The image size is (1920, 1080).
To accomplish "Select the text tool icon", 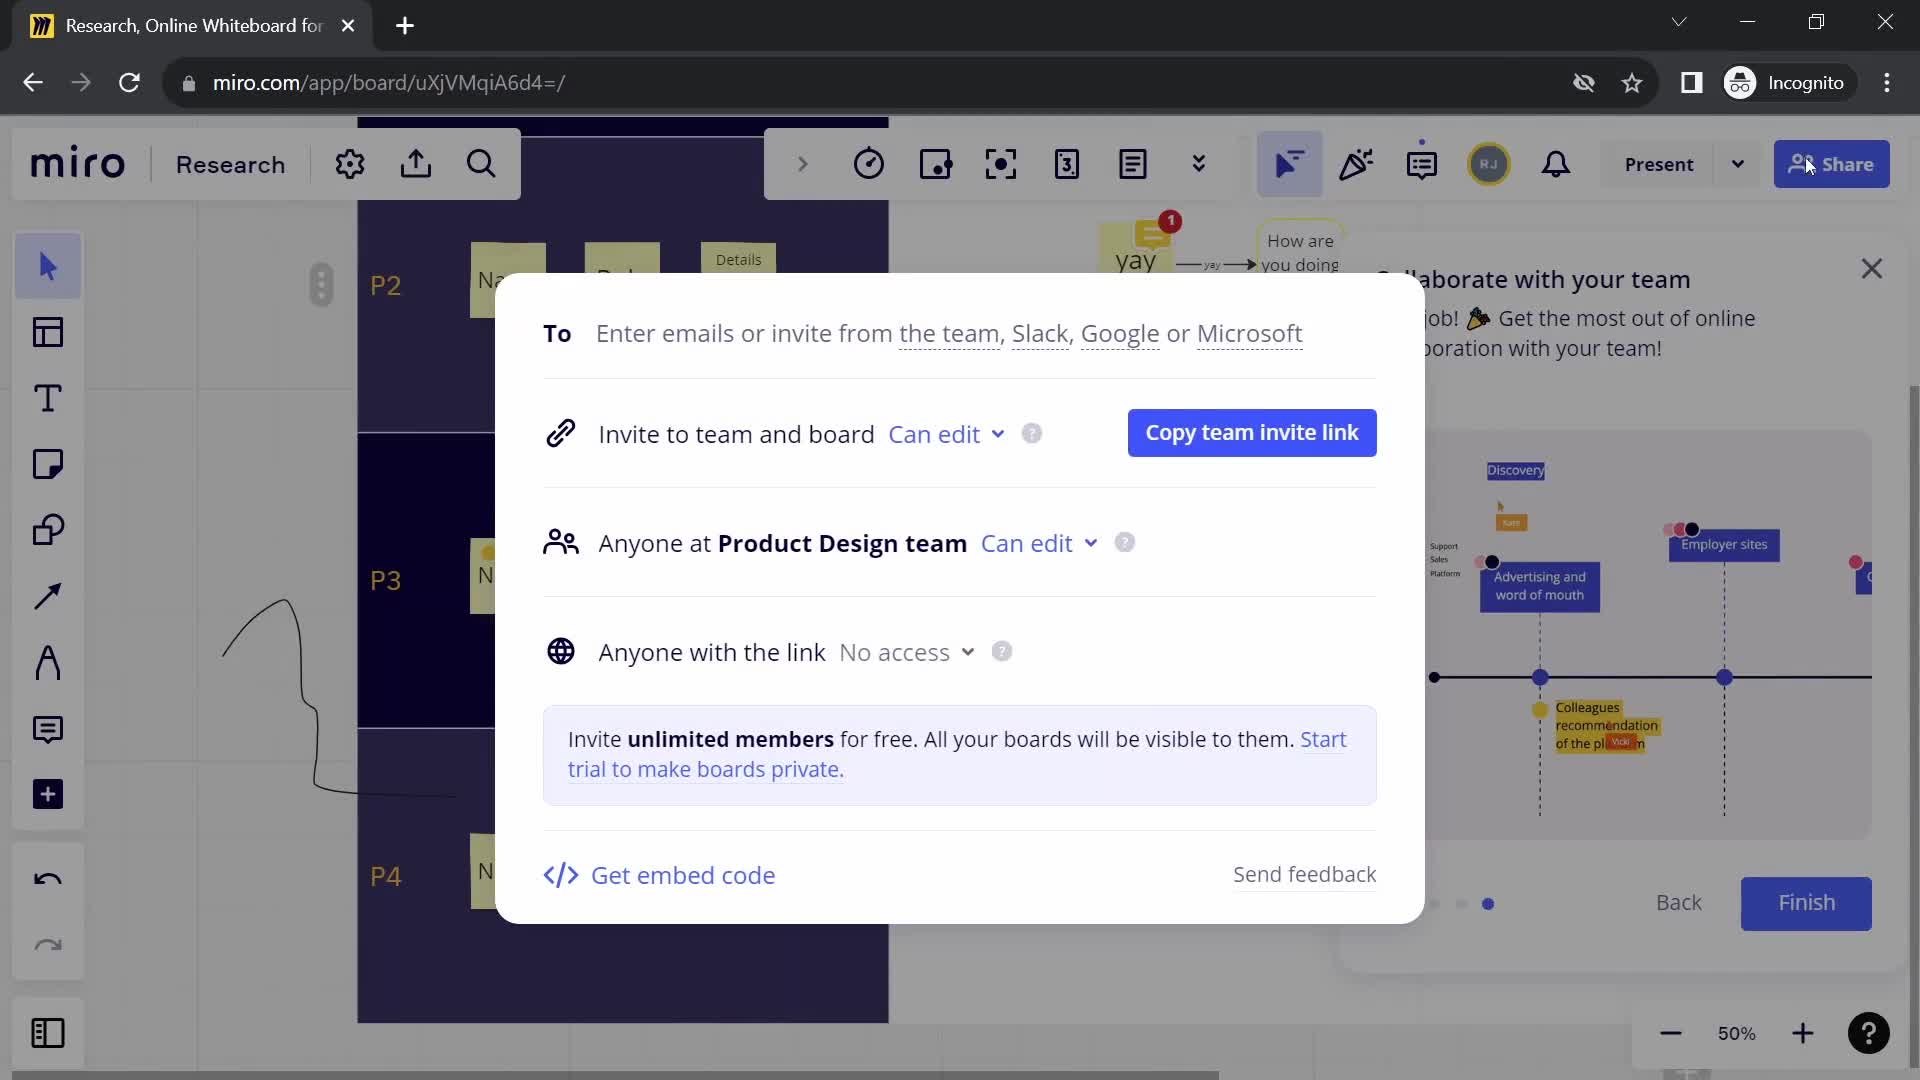I will click(x=49, y=398).
